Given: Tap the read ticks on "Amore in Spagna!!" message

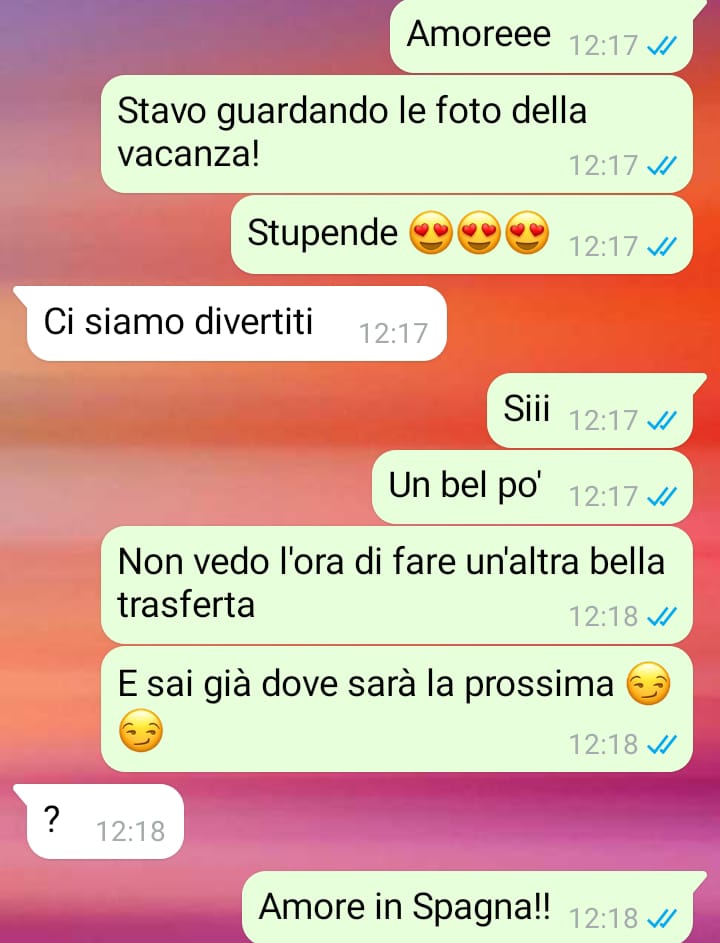Looking at the screenshot, I should click(662, 918).
